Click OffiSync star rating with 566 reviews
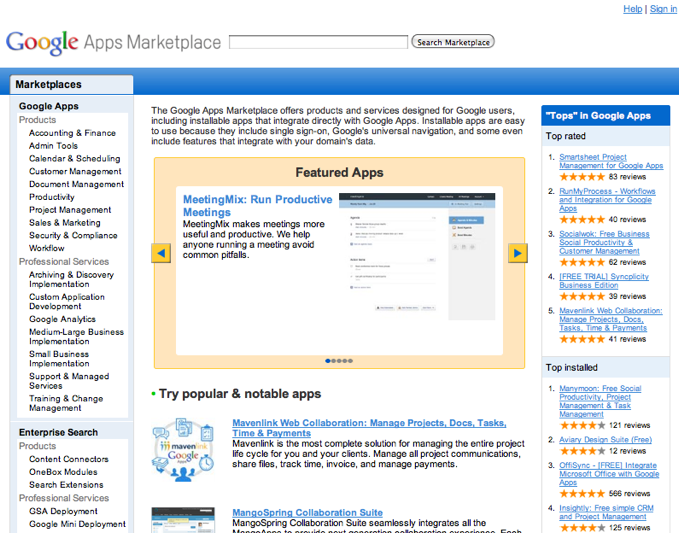The image size is (679, 533). click(x=582, y=494)
